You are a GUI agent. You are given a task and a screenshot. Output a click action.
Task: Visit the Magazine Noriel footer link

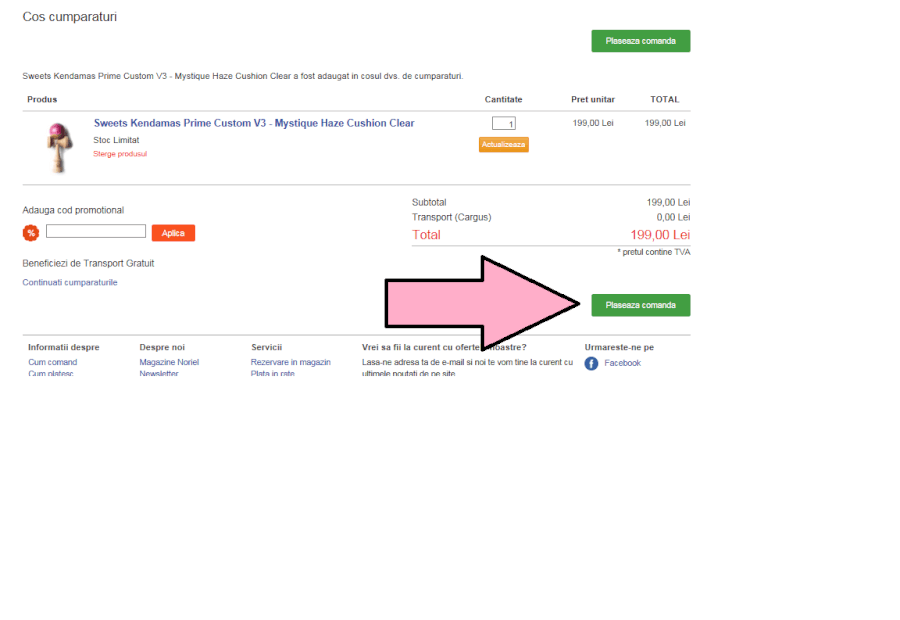(169, 362)
